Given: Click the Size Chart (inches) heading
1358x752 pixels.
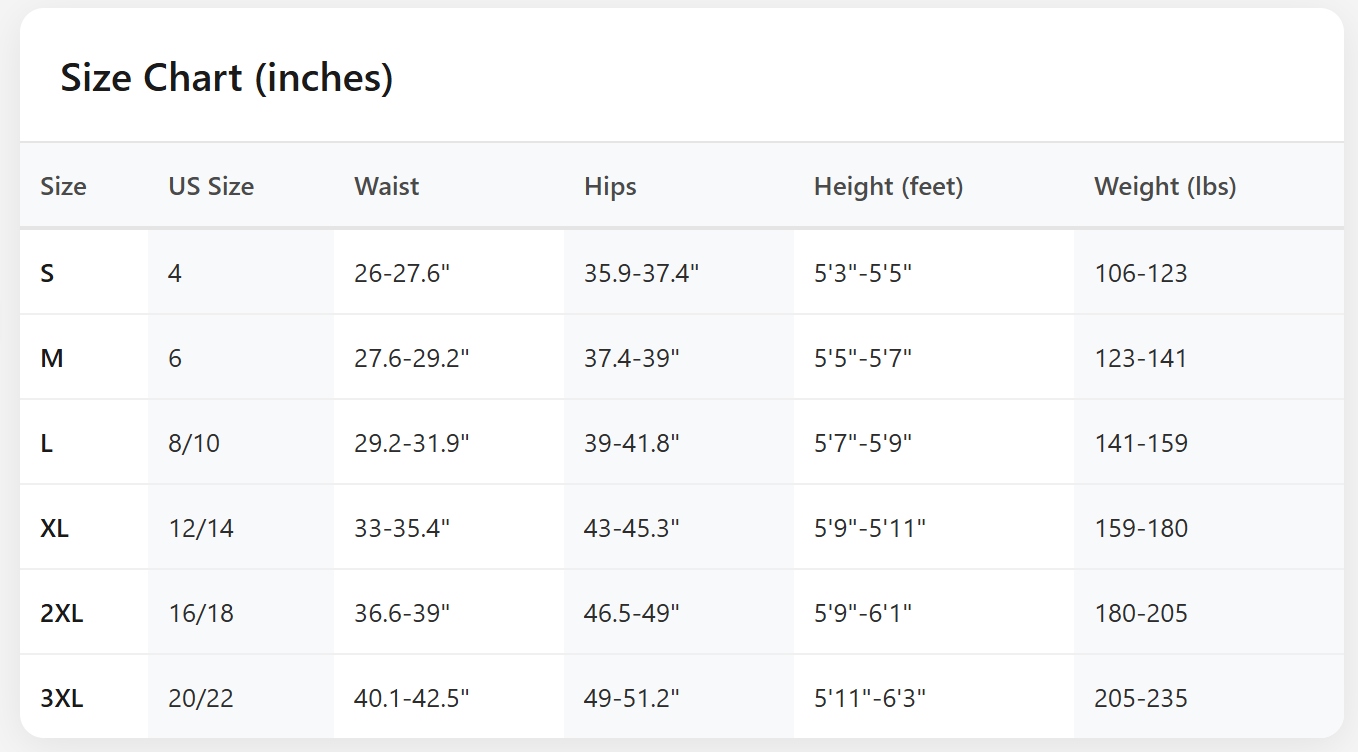Looking at the screenshot, I should point(227,78).
